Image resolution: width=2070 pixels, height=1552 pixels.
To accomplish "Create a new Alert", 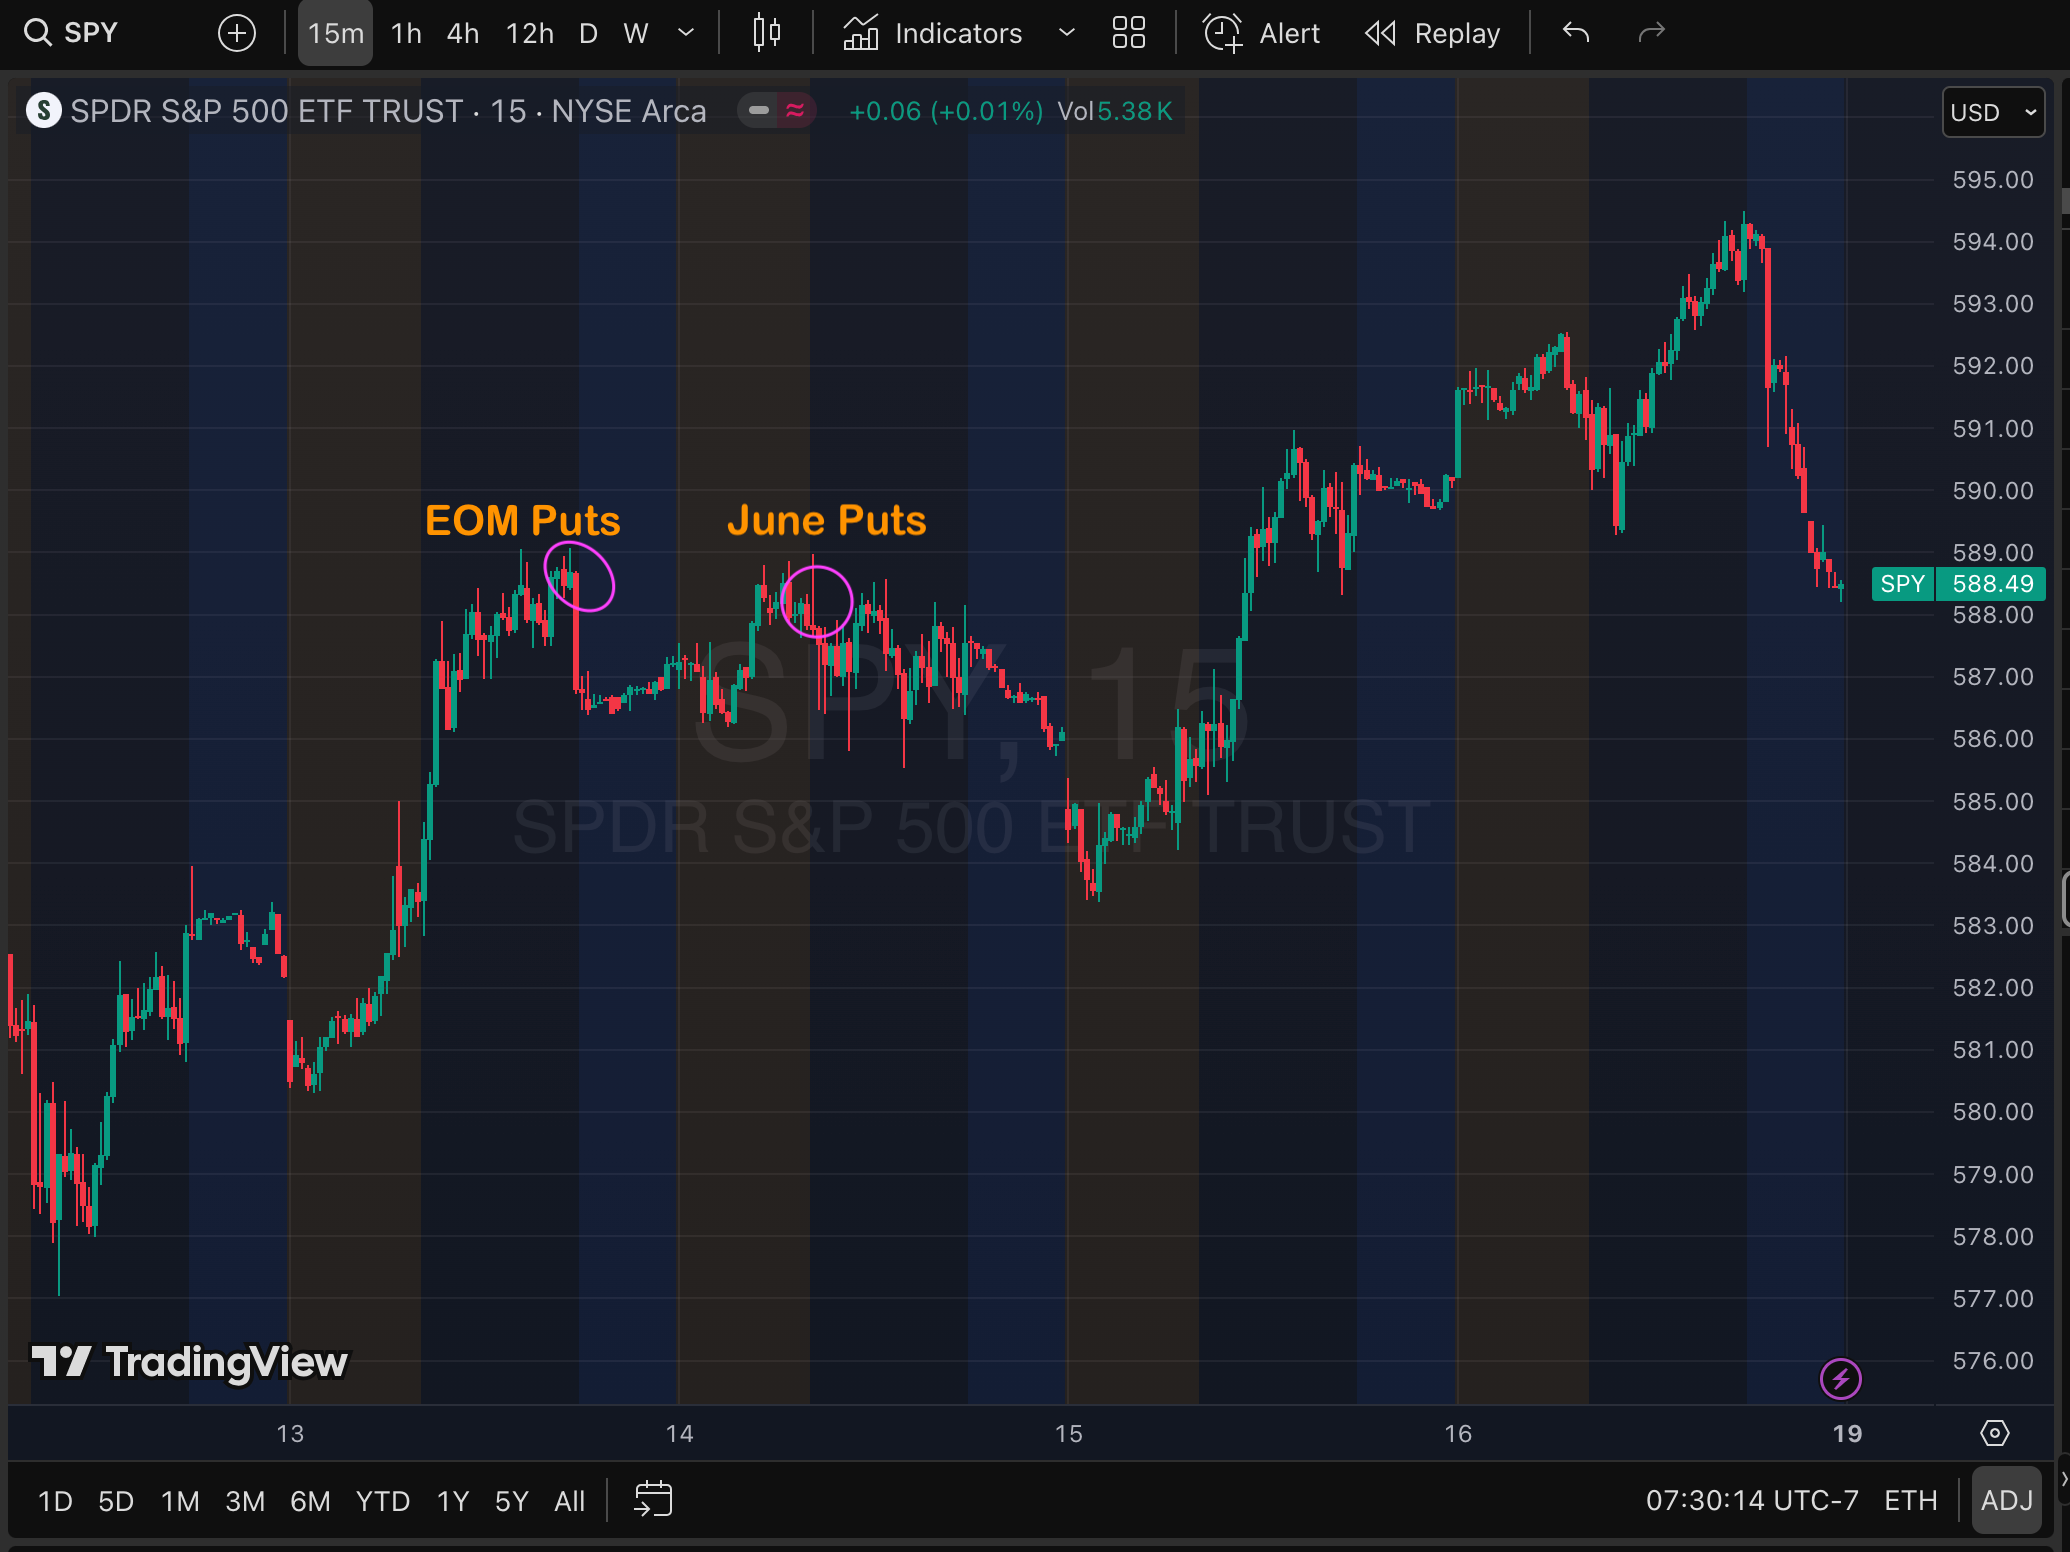I will [1261, 33].
